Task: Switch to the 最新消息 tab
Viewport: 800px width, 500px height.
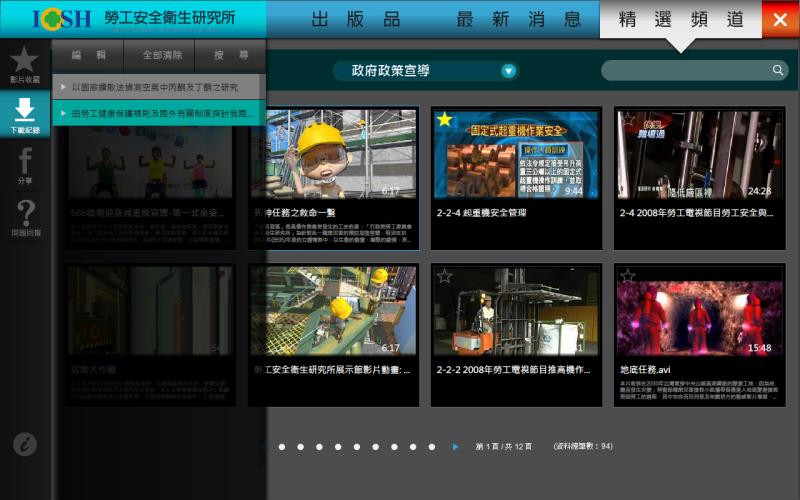Action: (x=518, y=19)
